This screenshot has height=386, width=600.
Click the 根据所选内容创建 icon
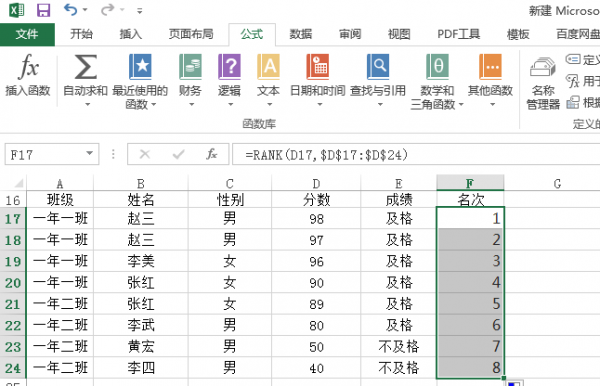573,102
